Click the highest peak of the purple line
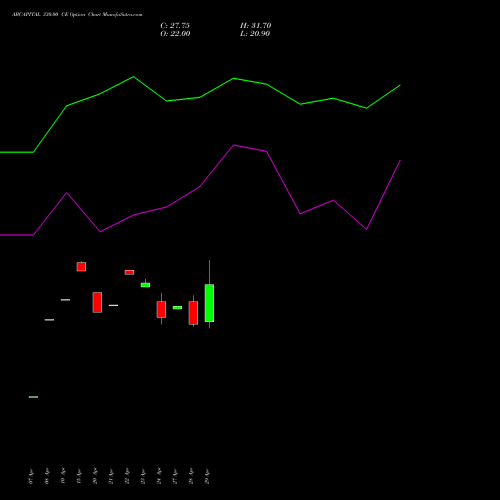The image size is (500, 500). pyautogui.click(x=234, y=145)
